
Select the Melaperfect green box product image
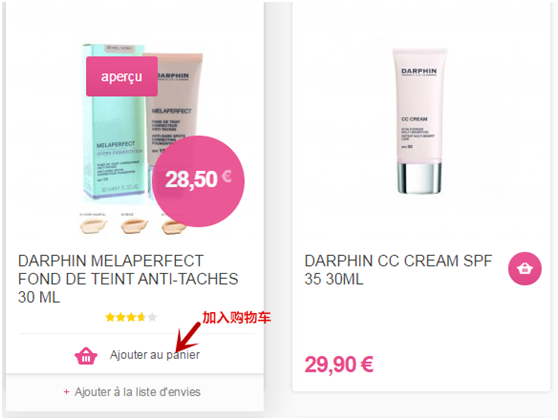113,123
